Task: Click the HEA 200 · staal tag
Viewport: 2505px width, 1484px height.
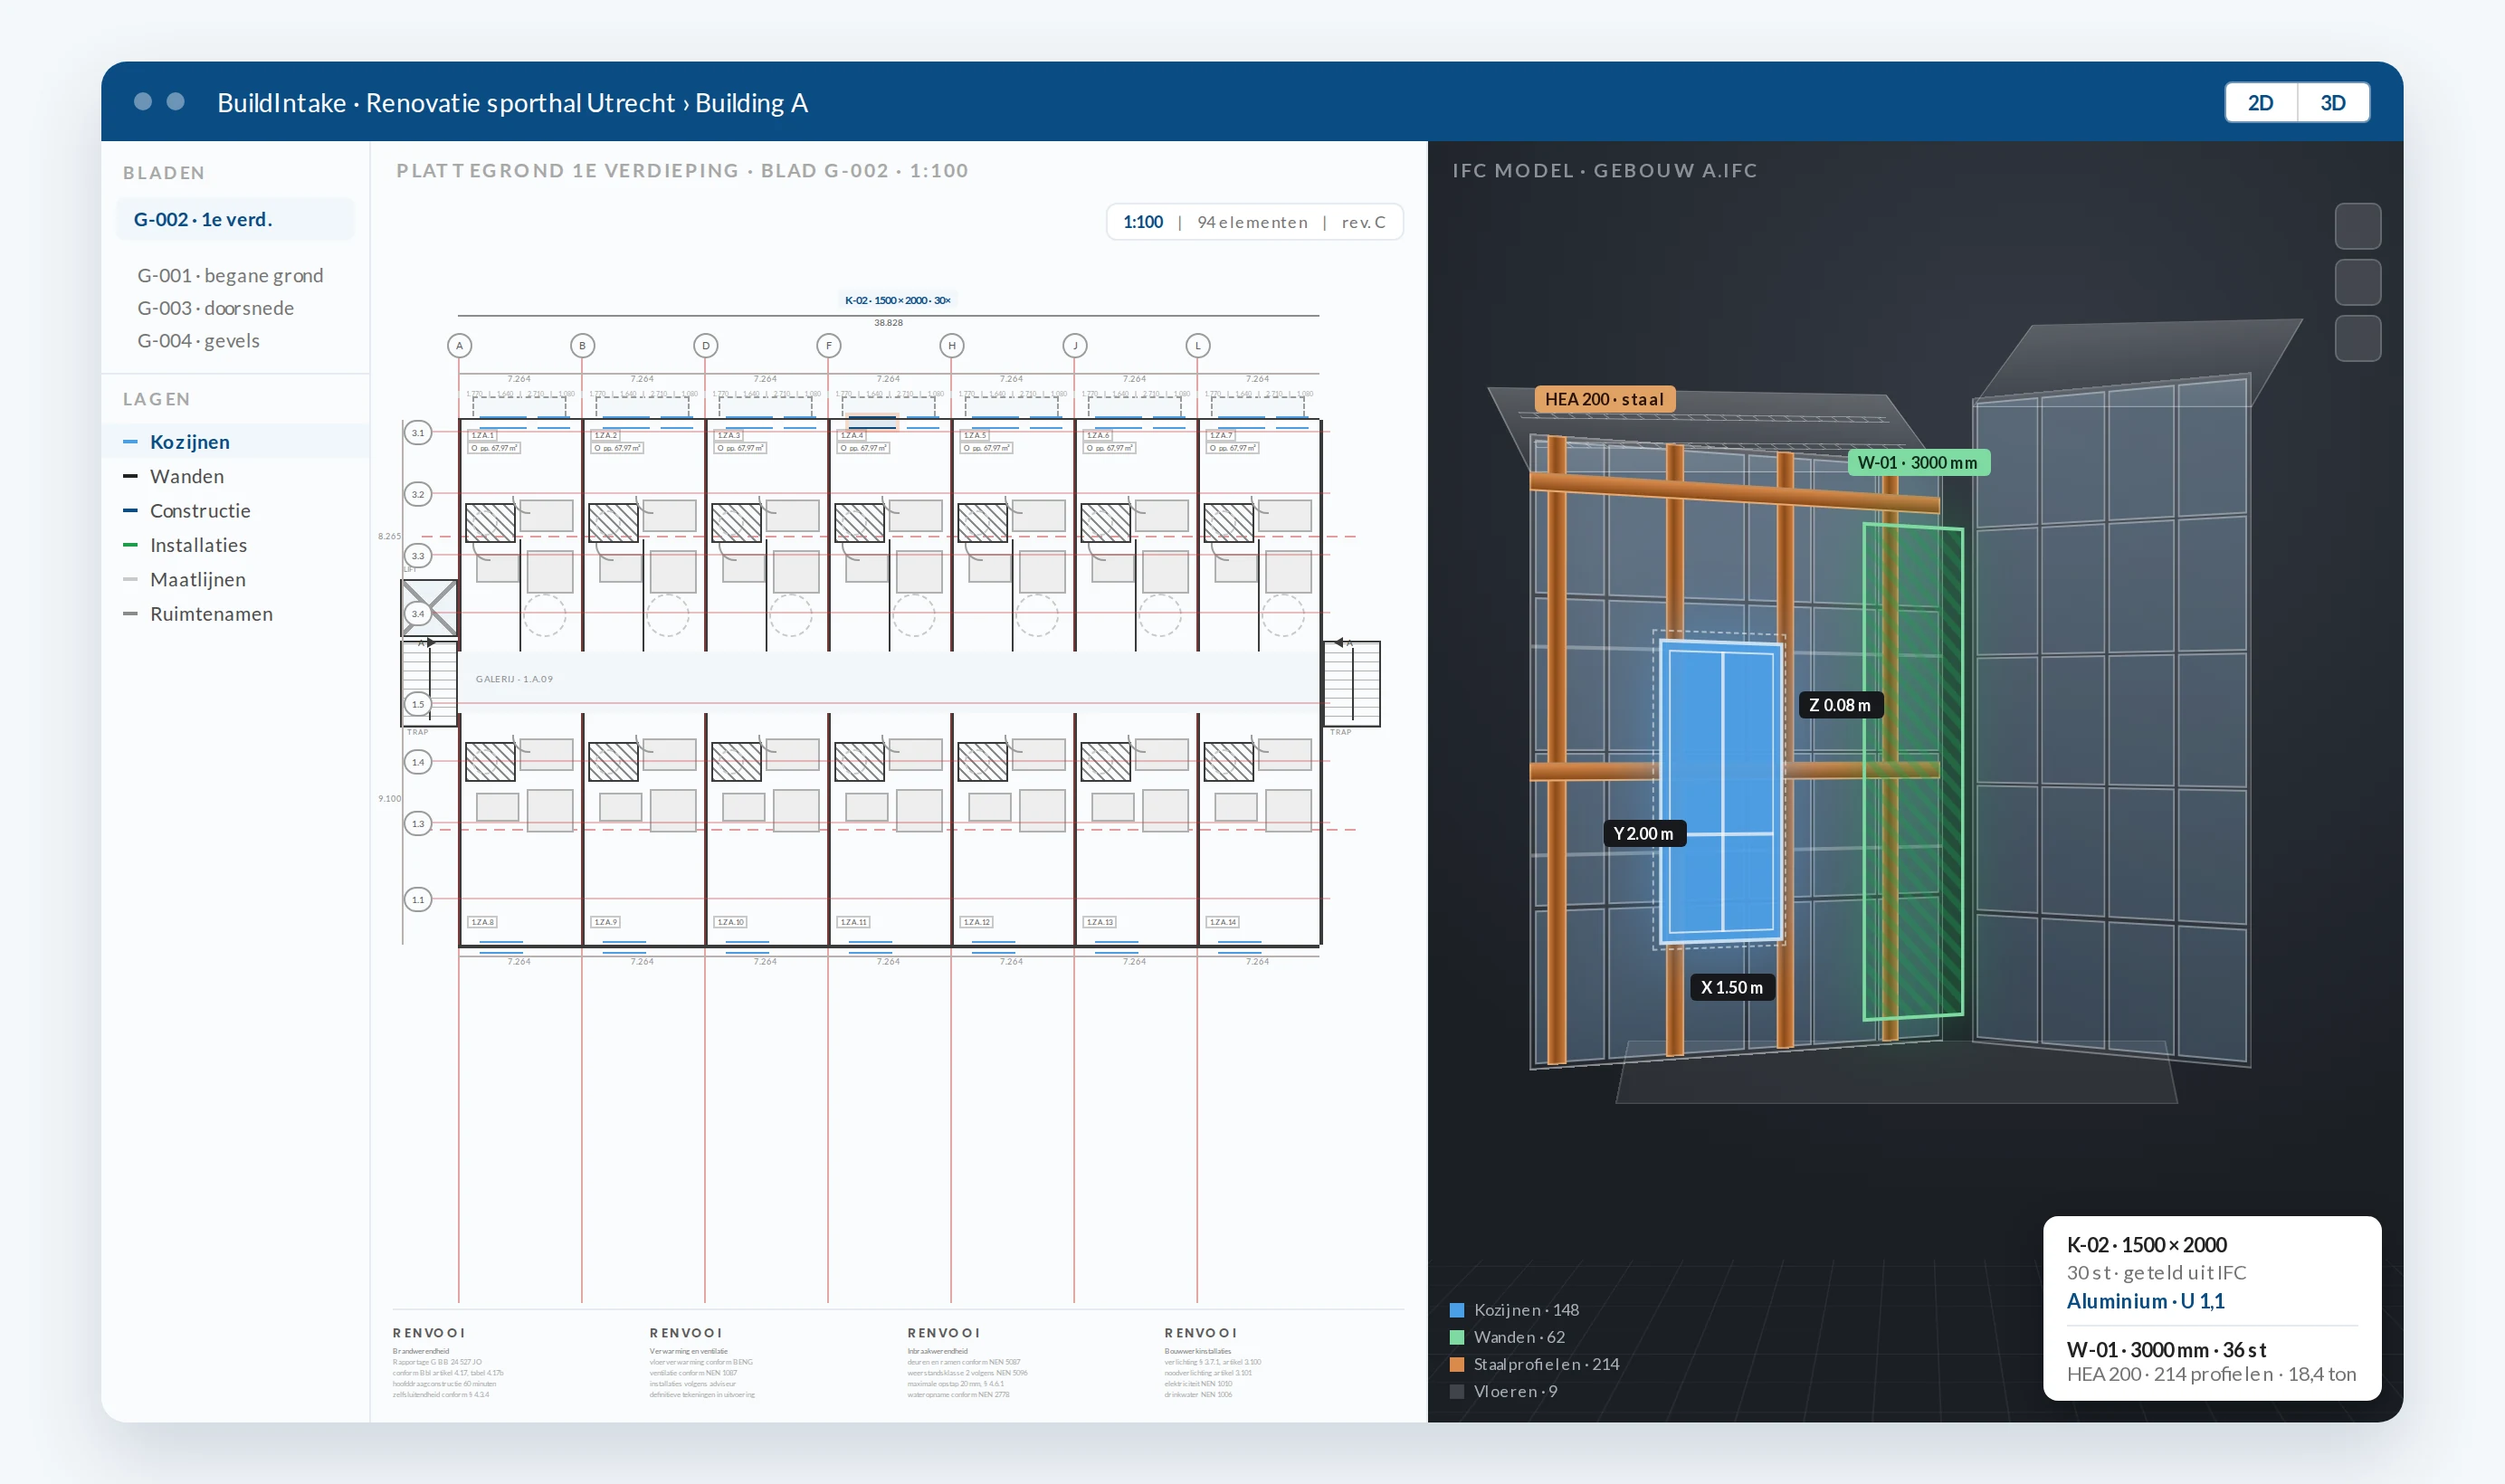Action: pyautogui.click(x=1604, y=400)
